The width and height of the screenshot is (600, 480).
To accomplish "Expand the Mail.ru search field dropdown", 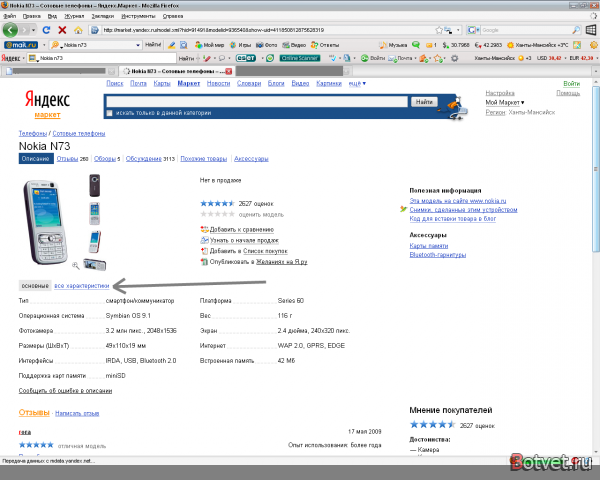I will coord(138,45).
